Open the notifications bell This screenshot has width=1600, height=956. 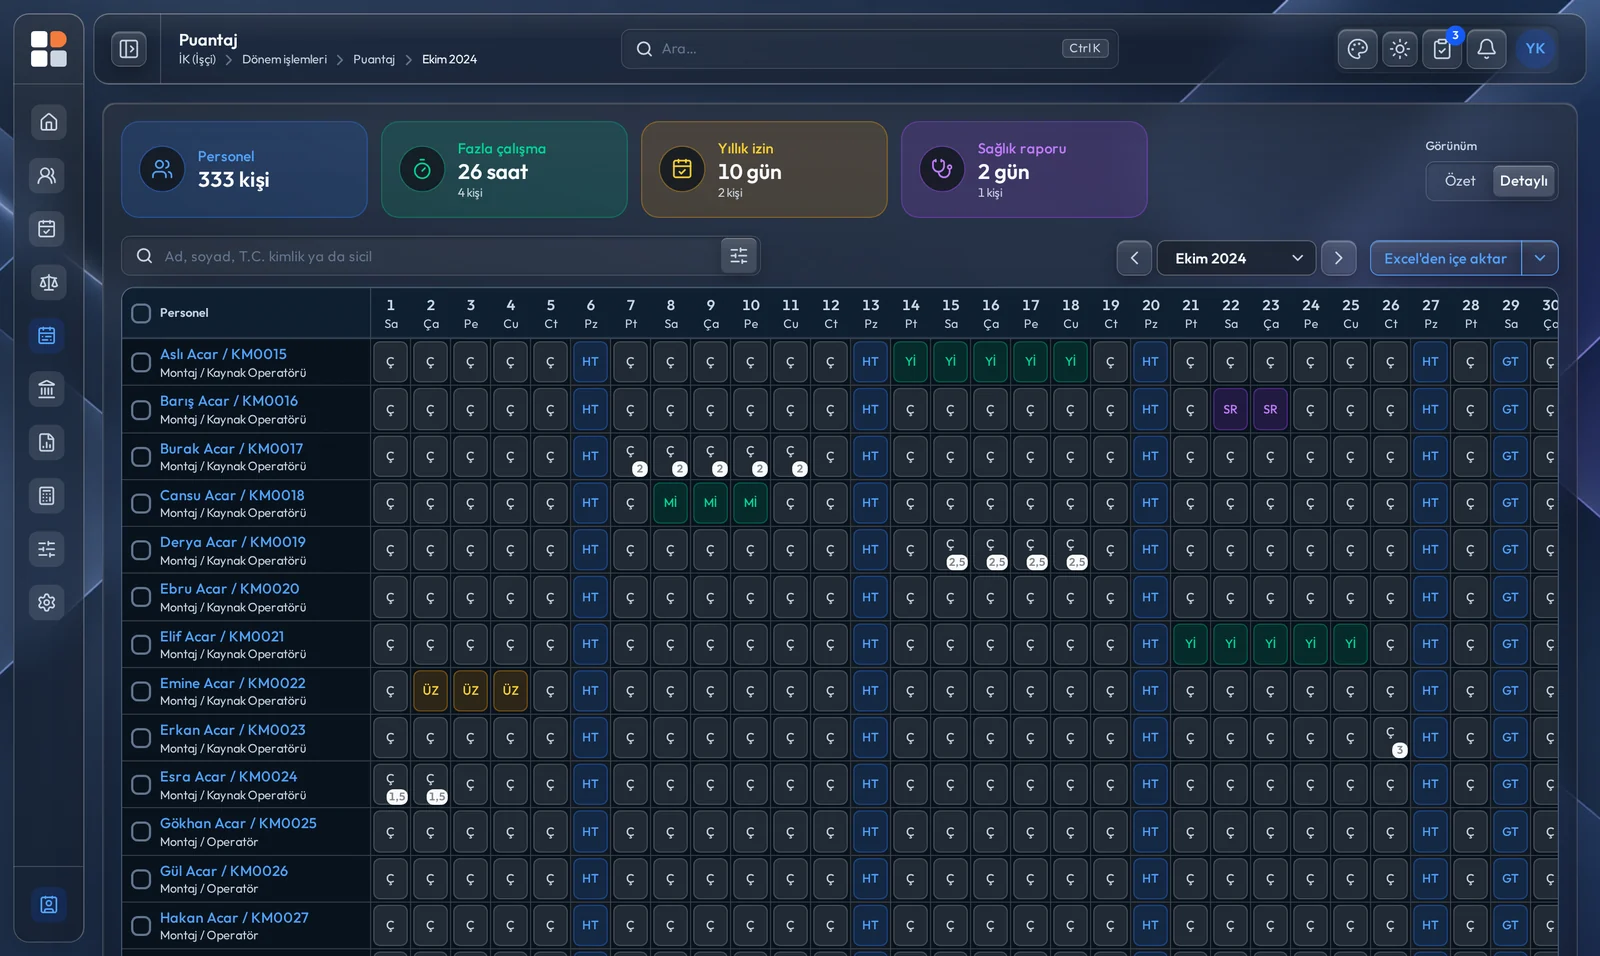tap(1486, 49)
